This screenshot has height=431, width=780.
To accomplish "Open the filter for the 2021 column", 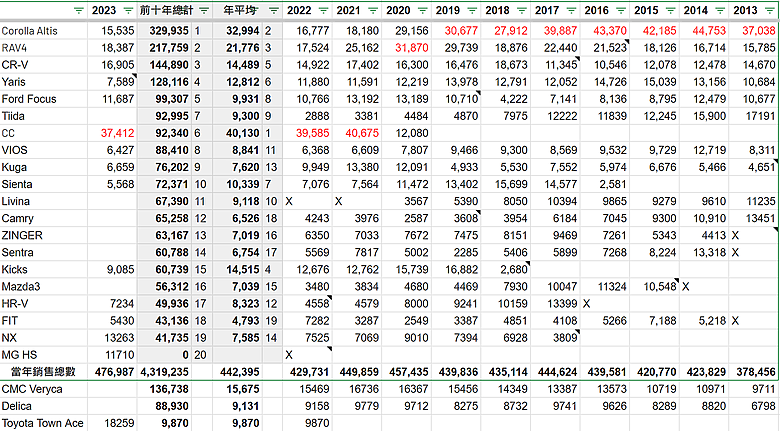I will (x=373, y=10).
